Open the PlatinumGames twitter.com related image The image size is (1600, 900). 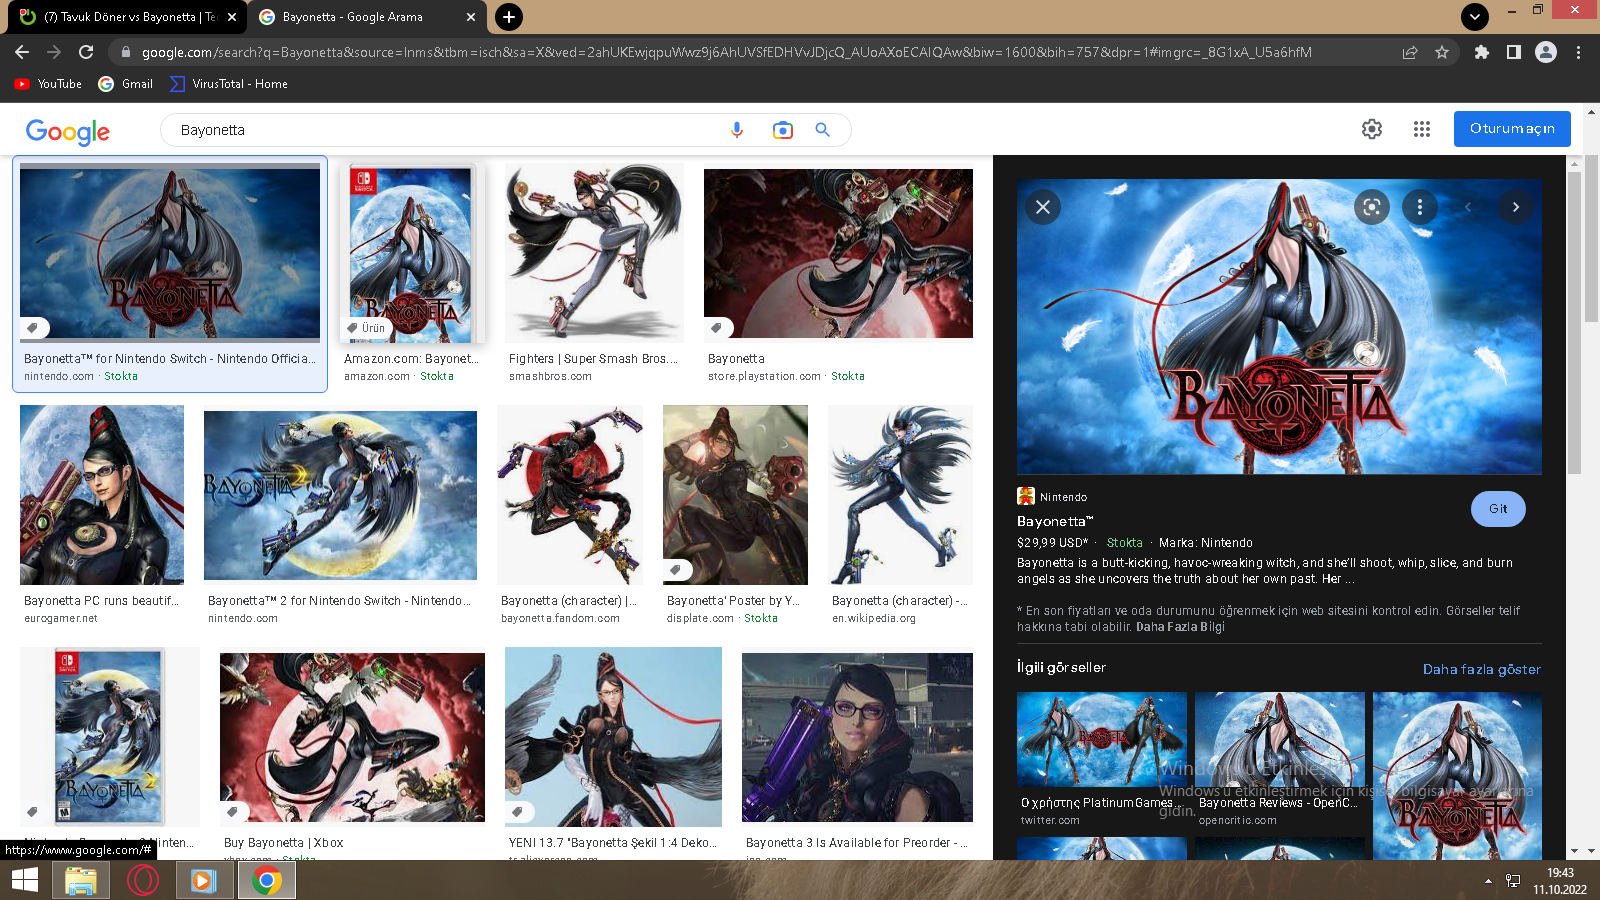point(1102,739)
